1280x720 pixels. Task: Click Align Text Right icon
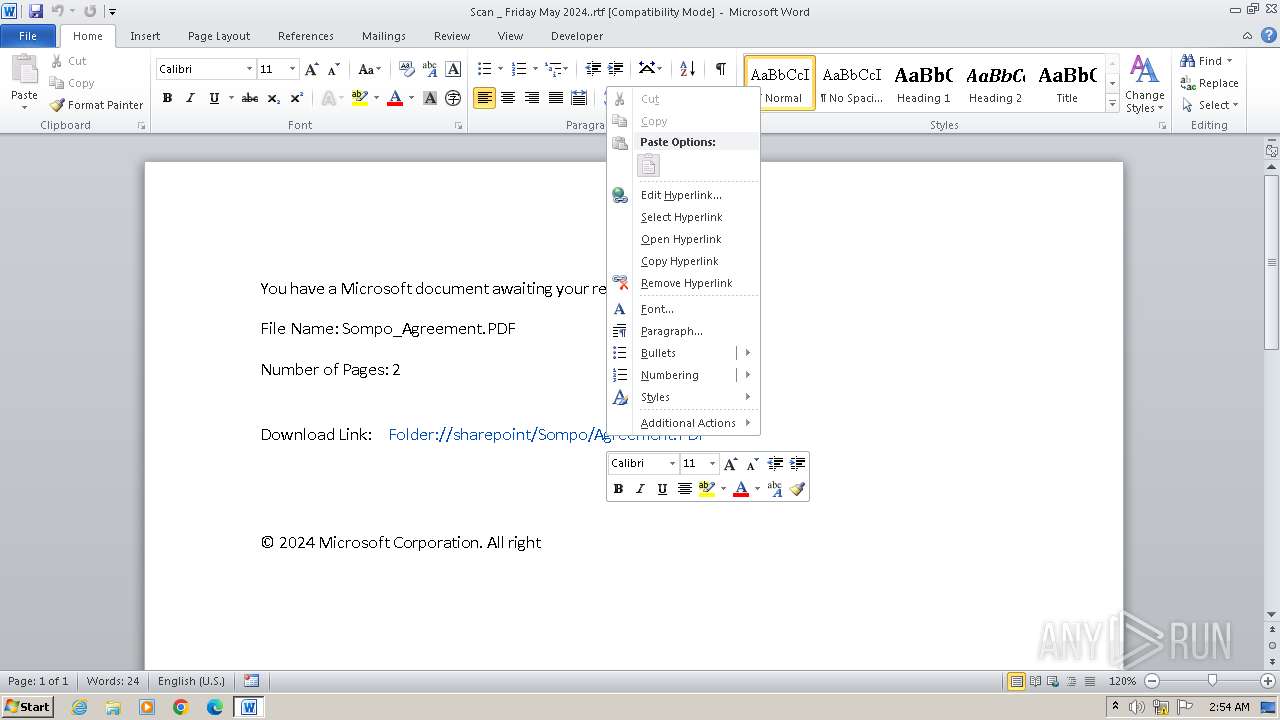pyautogui.click(x=532, y=98)
